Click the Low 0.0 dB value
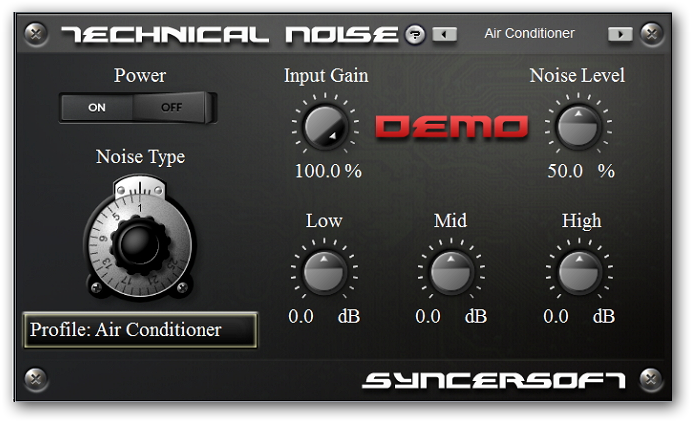692x422 pixels. [x=324, y=316]
